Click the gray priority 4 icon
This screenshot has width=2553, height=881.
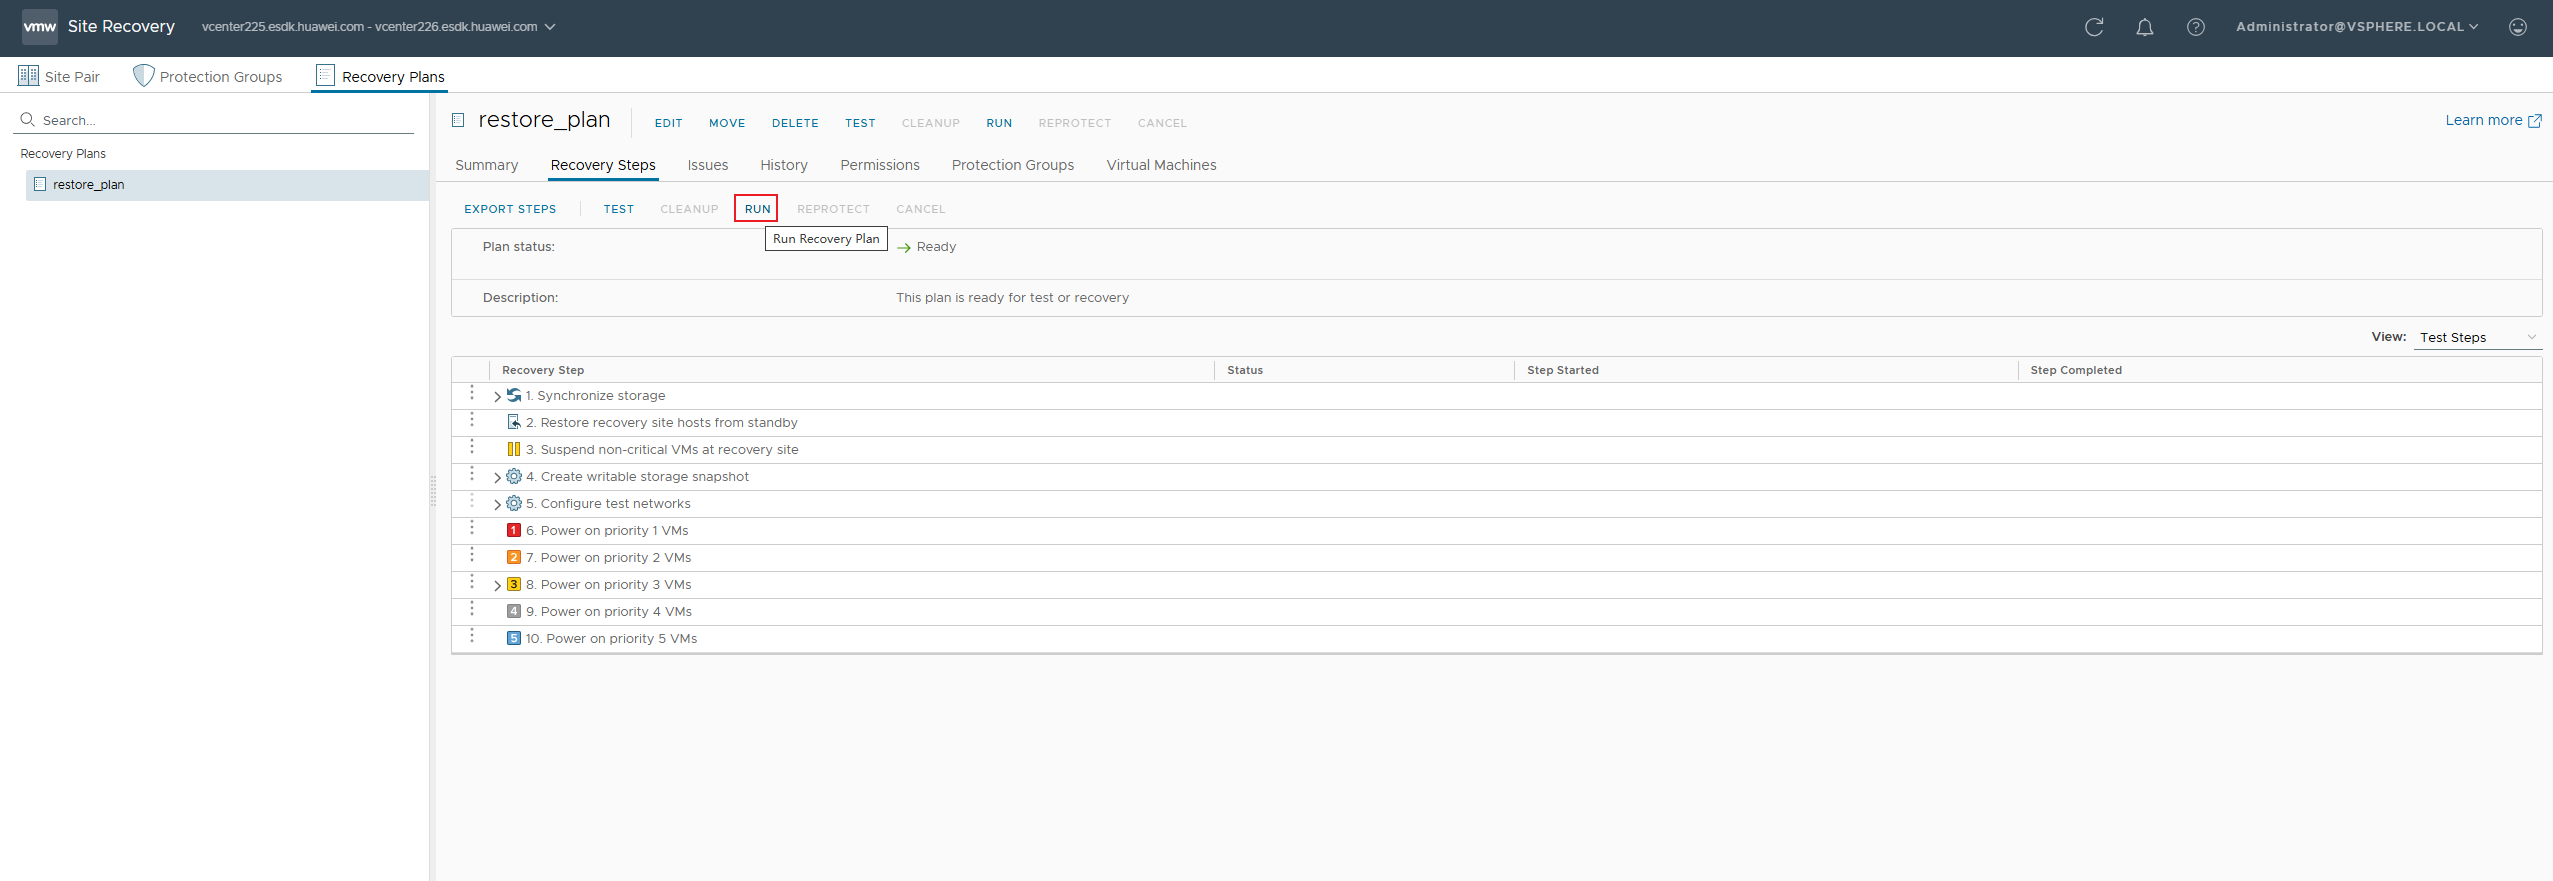(514, 611)
